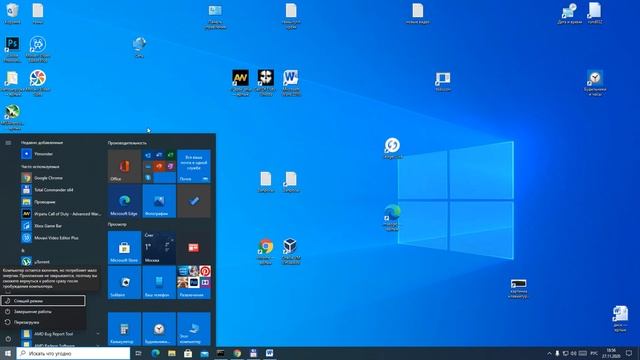Launch Total Commander x64 from Start list
640x360 pixels.
(x=61, y=190)
